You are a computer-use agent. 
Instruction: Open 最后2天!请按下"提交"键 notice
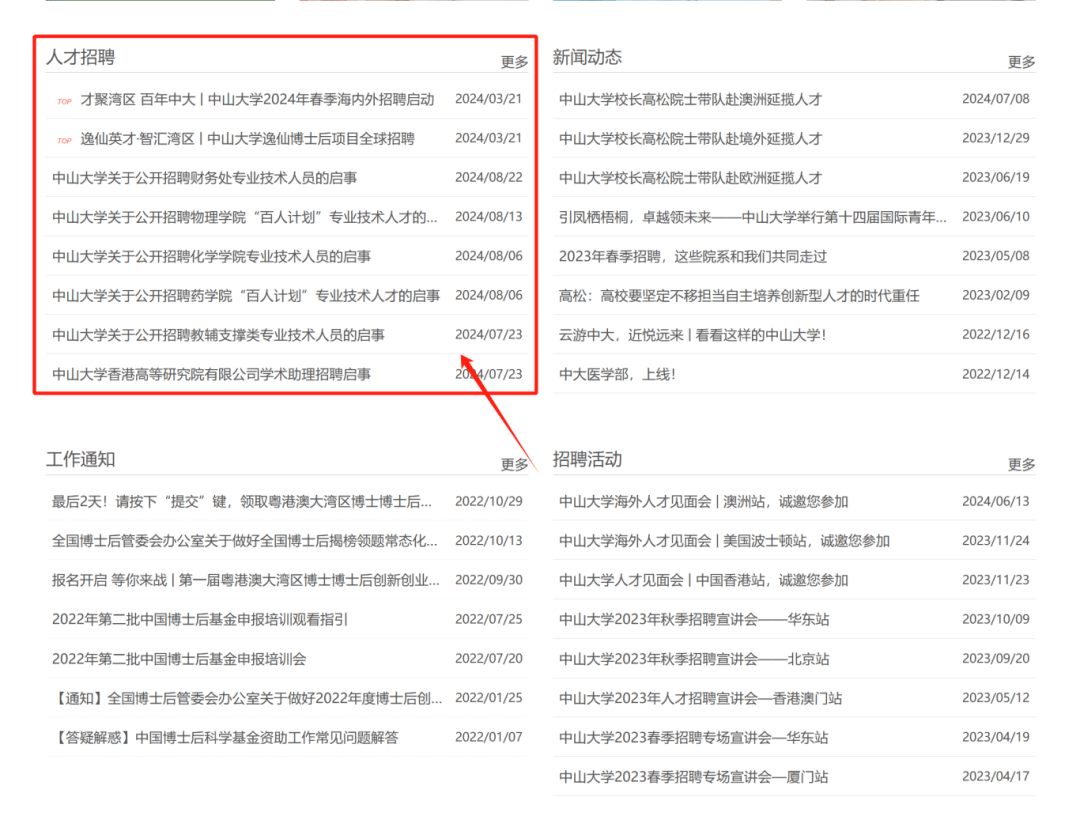[242, 501]
